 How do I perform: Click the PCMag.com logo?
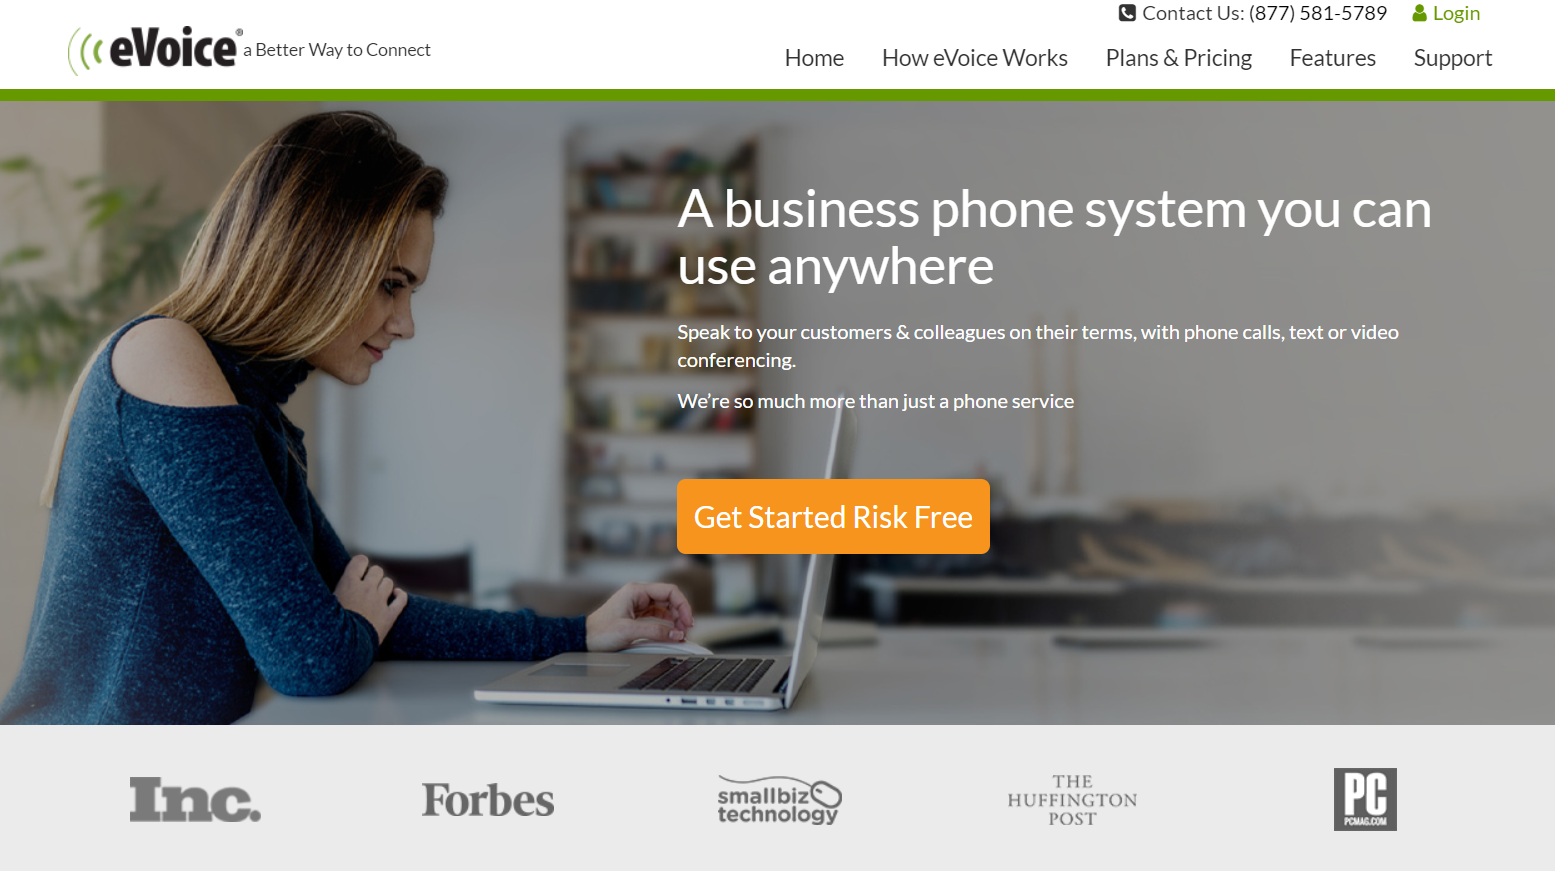[1365, 799]
